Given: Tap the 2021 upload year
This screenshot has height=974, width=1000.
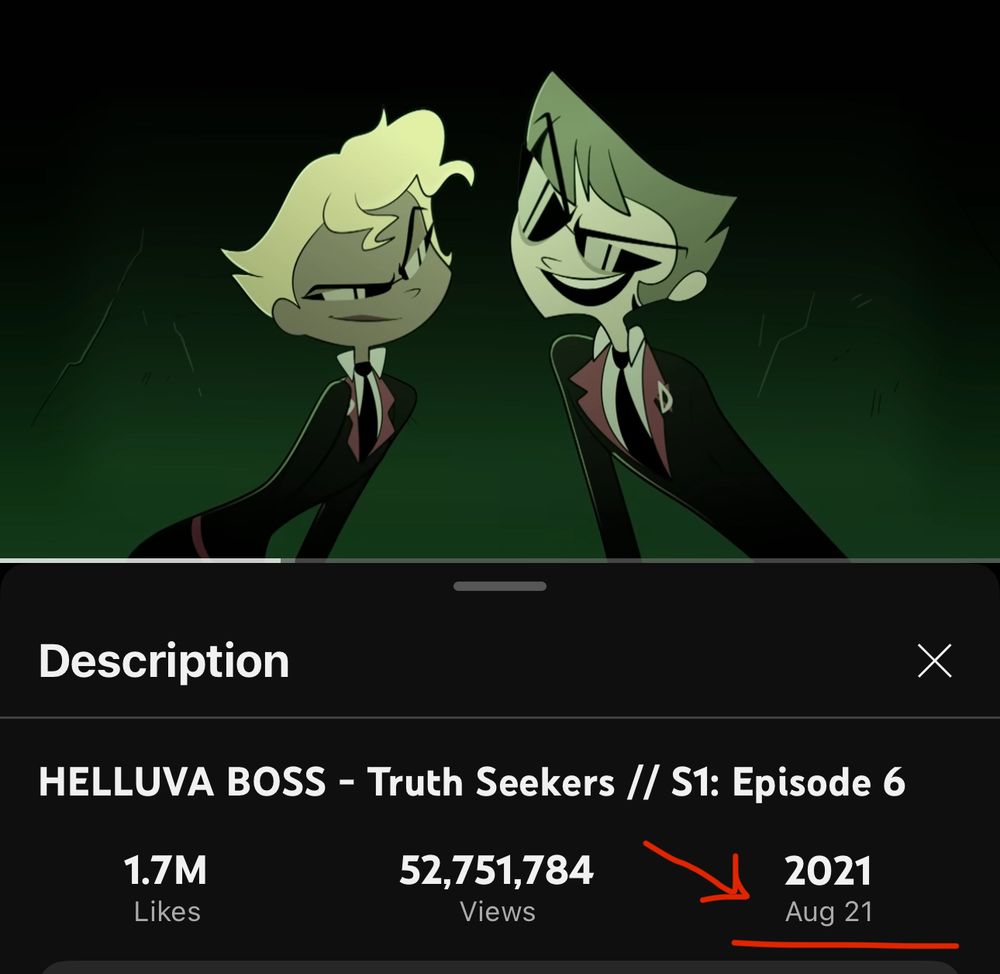Looking at the screenshot, I should pyautogui.click(x=828, y=871).
